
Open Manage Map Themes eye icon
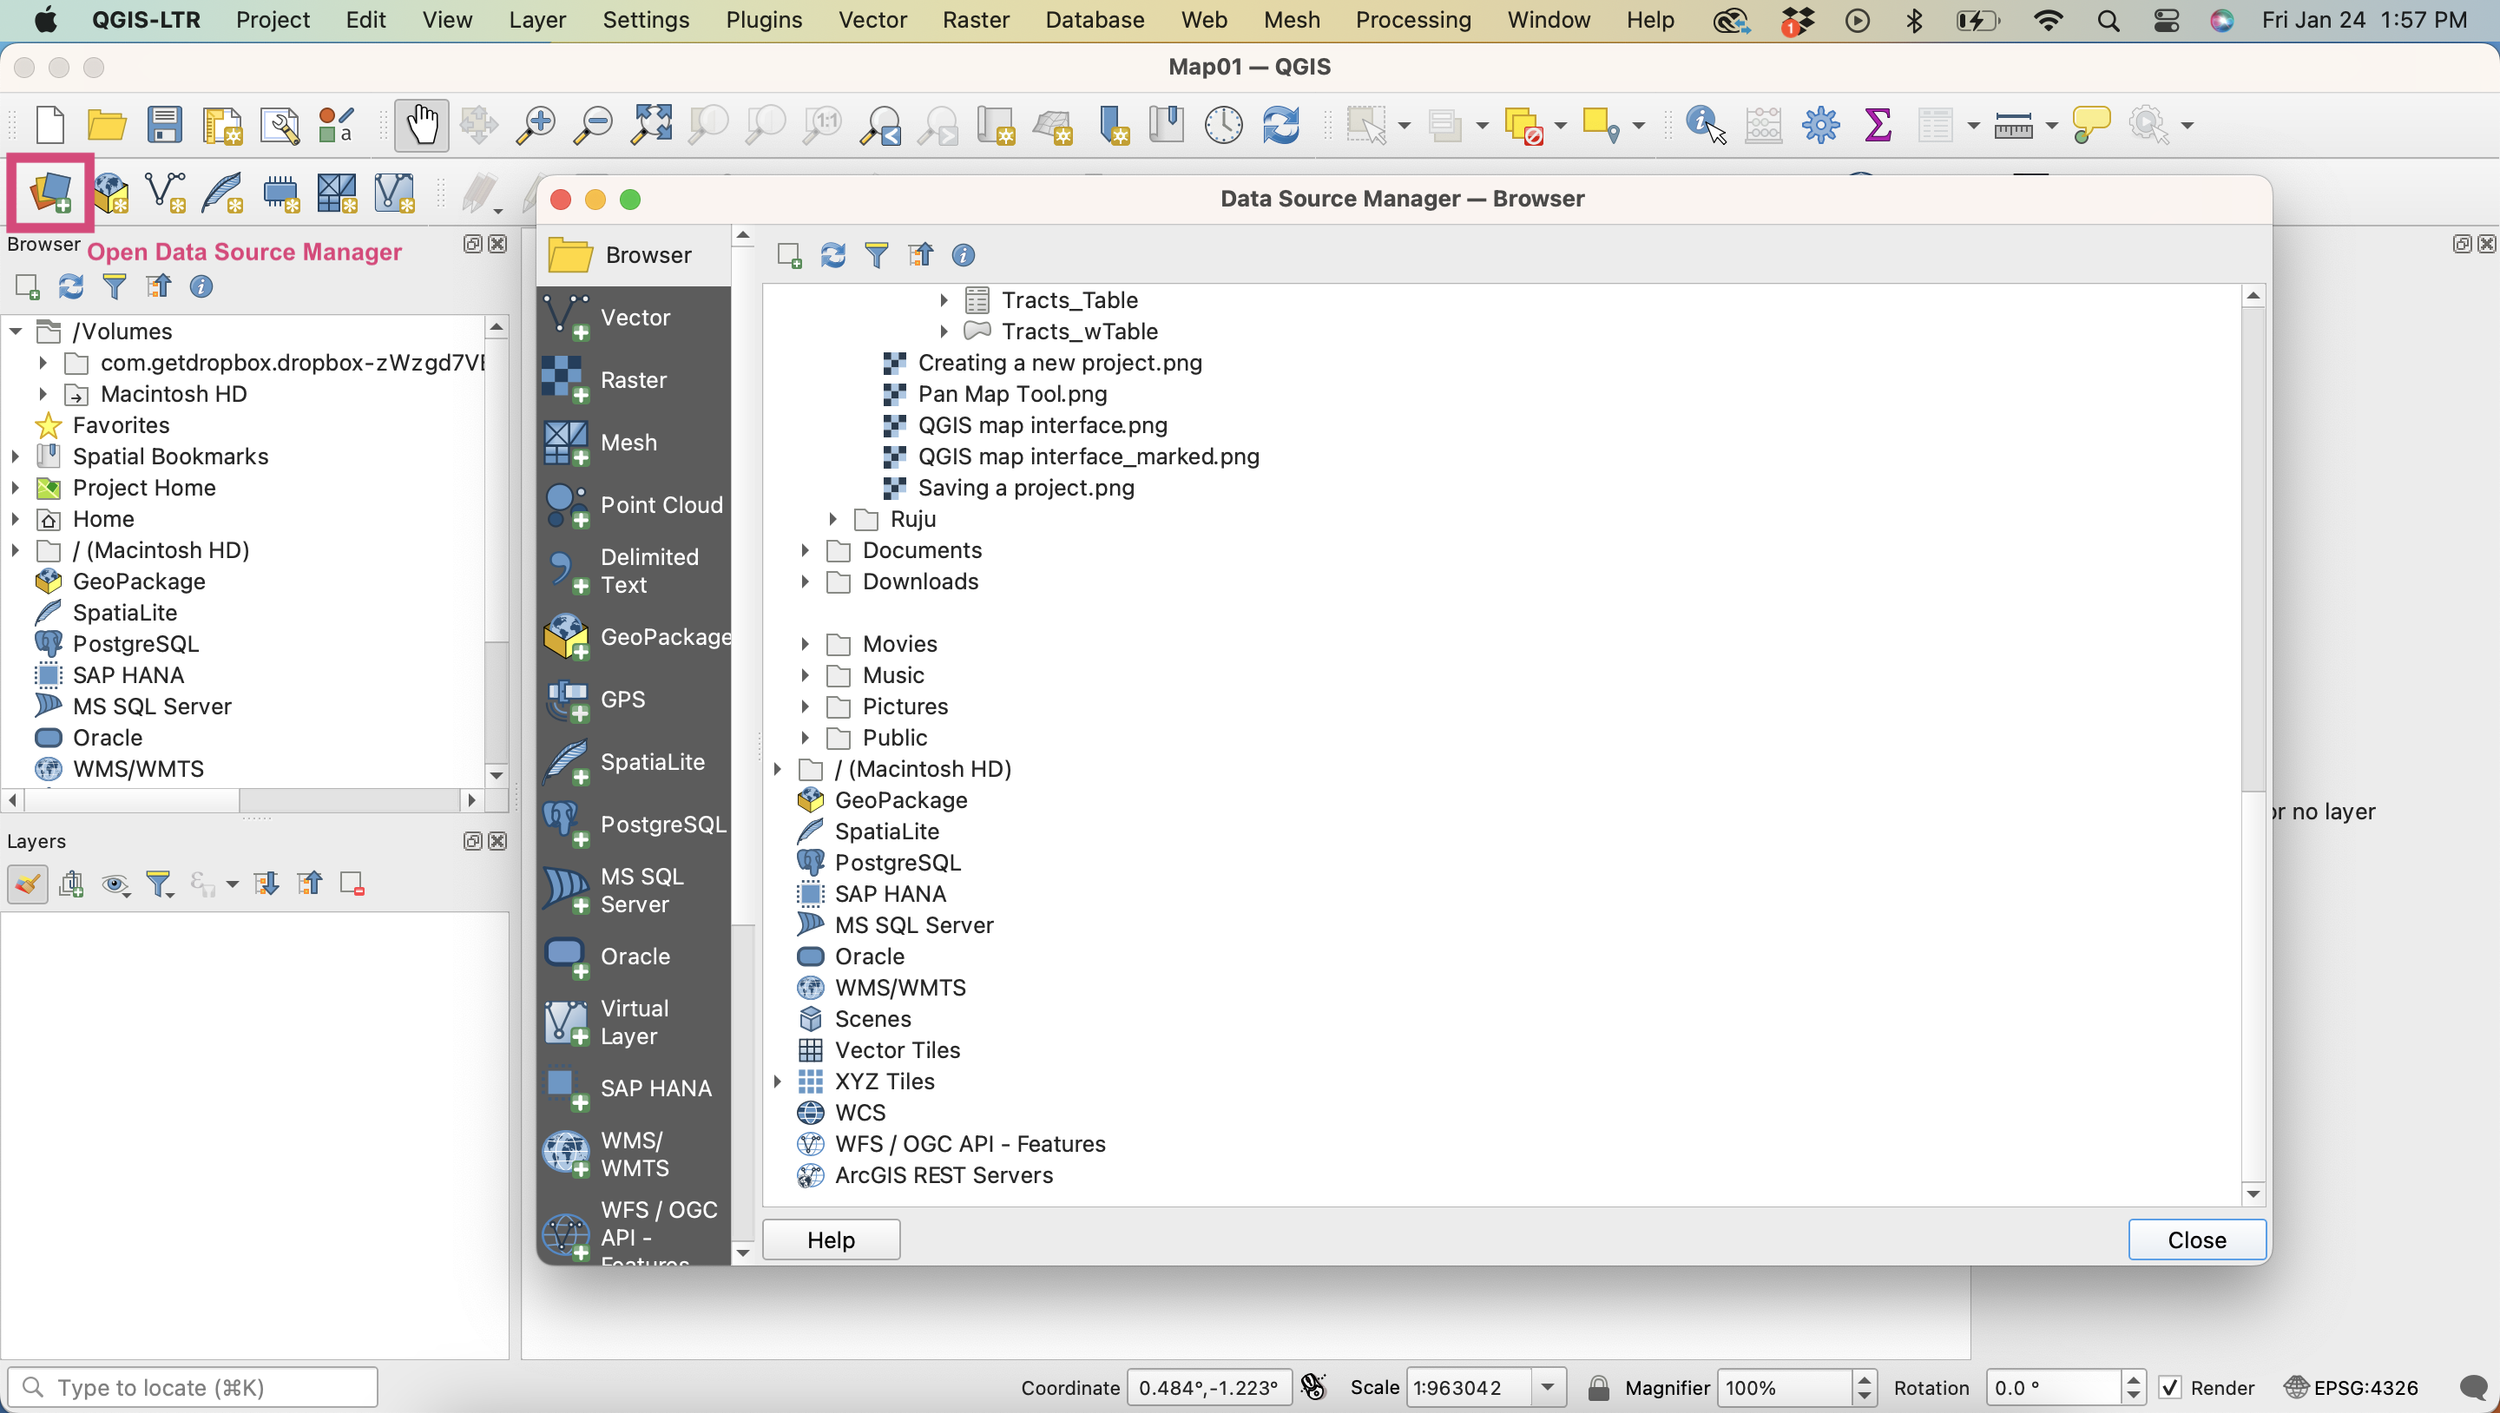tap(115, 885)
